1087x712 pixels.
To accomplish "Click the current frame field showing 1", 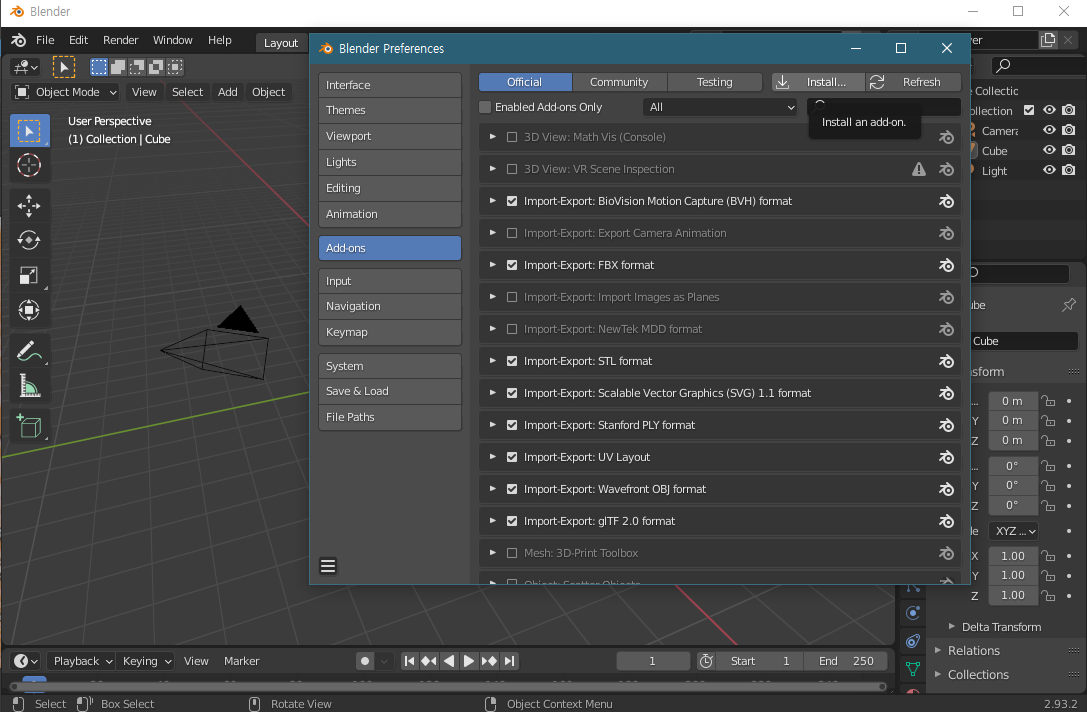I will coord(653,661).
